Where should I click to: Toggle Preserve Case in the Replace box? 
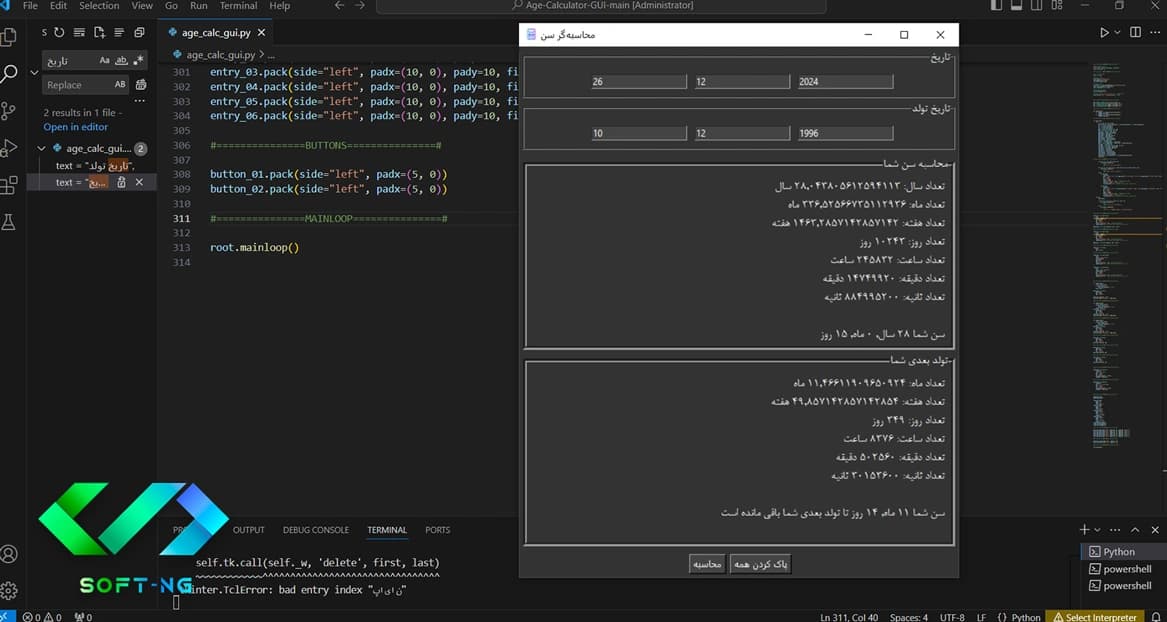(x=120, y=85)
